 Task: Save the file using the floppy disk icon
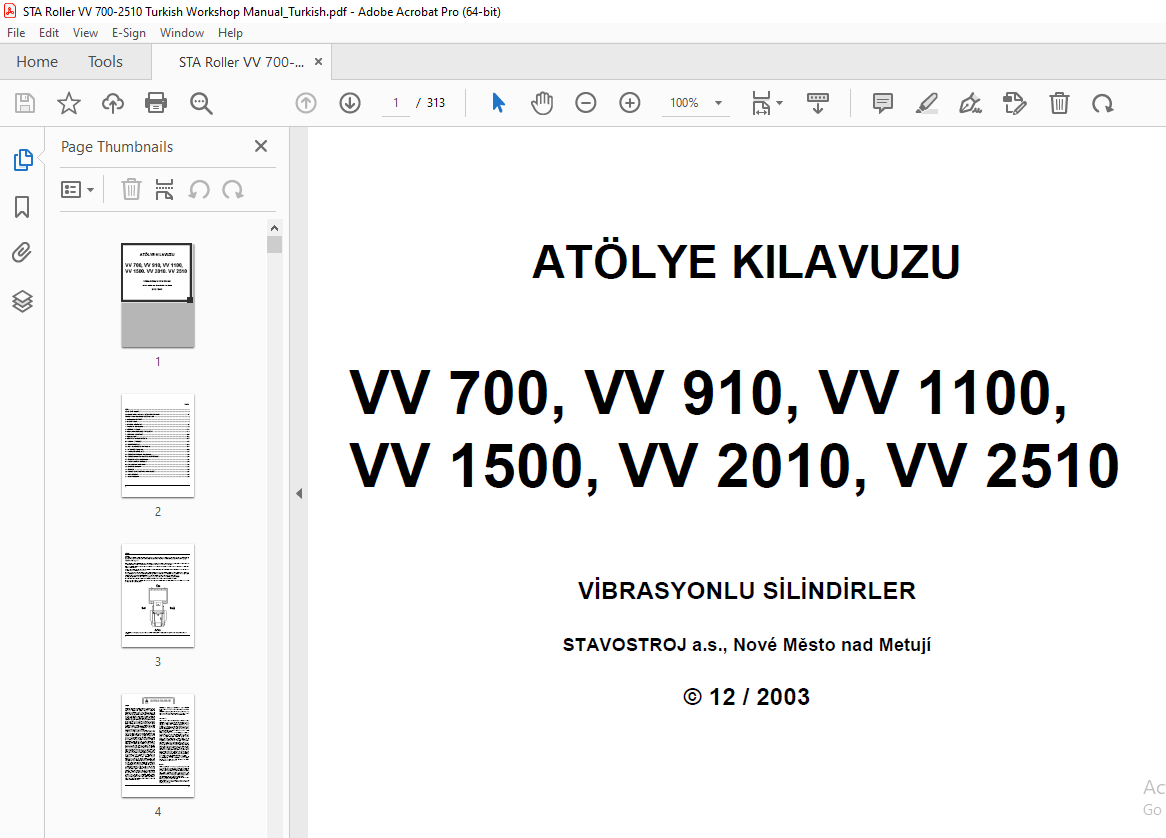click(25, 103)
